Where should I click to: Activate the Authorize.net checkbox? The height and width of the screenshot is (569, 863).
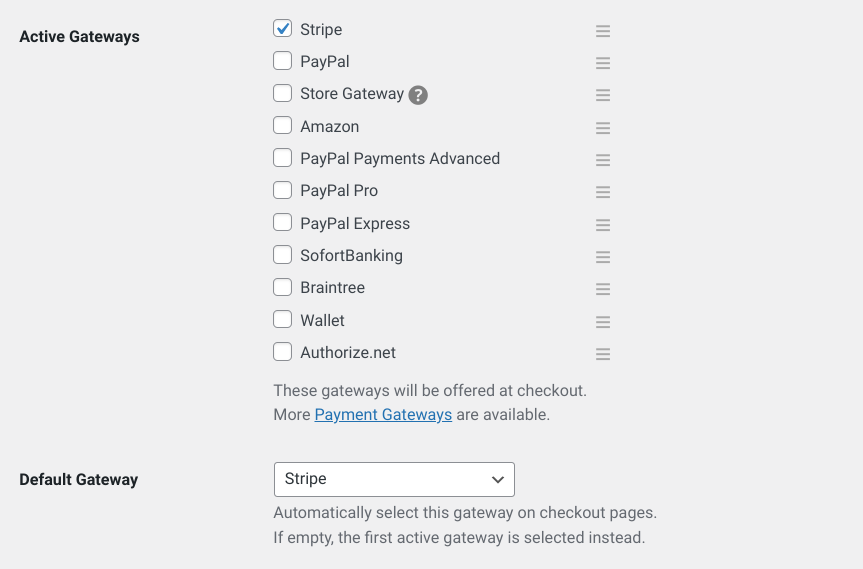[282, 351]
